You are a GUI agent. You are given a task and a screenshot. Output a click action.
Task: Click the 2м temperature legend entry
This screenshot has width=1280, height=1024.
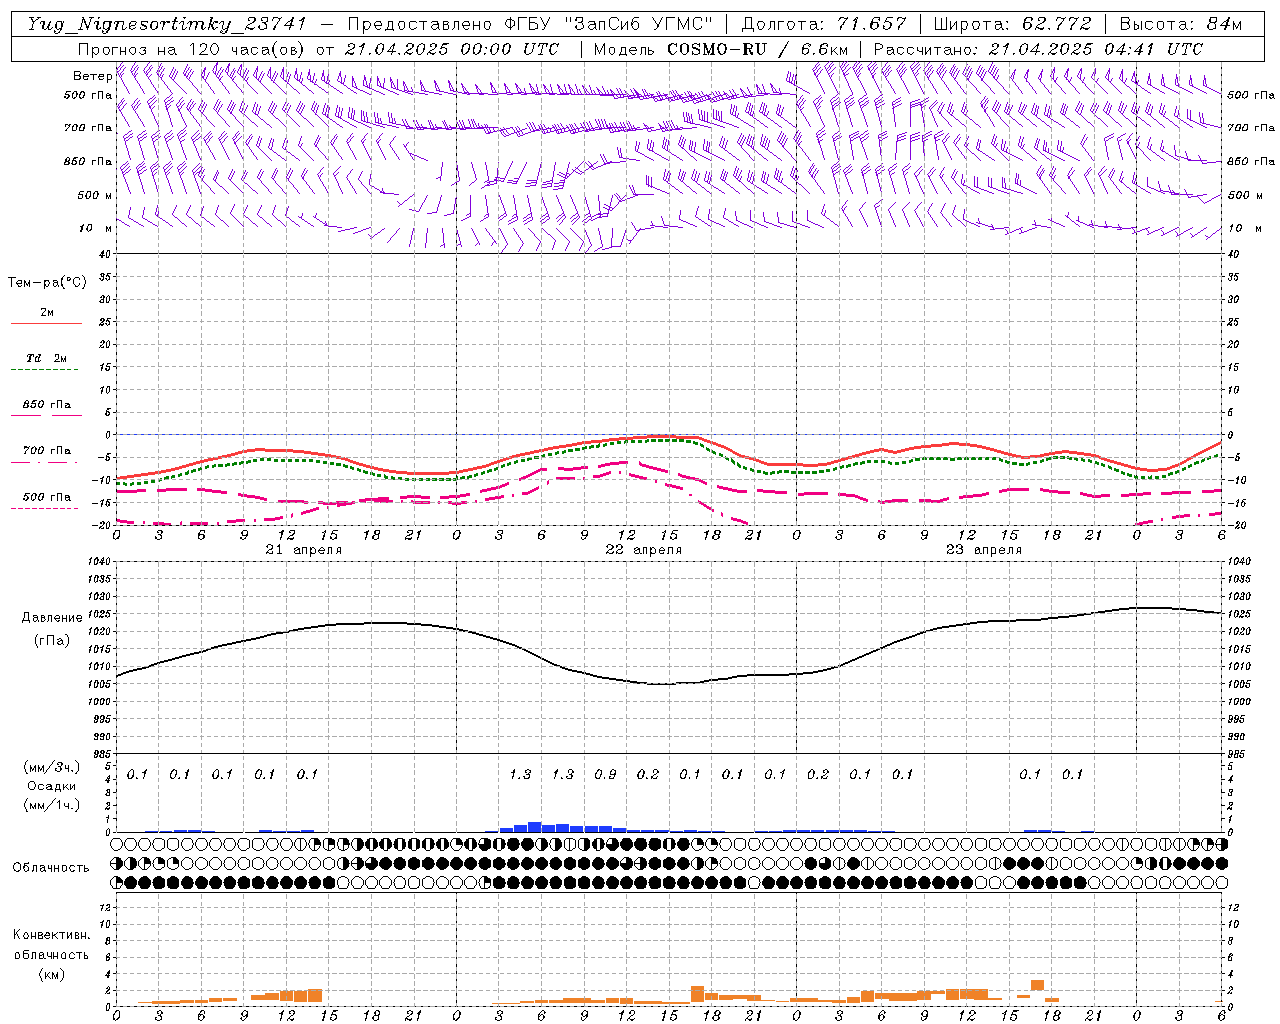point(46,313)
